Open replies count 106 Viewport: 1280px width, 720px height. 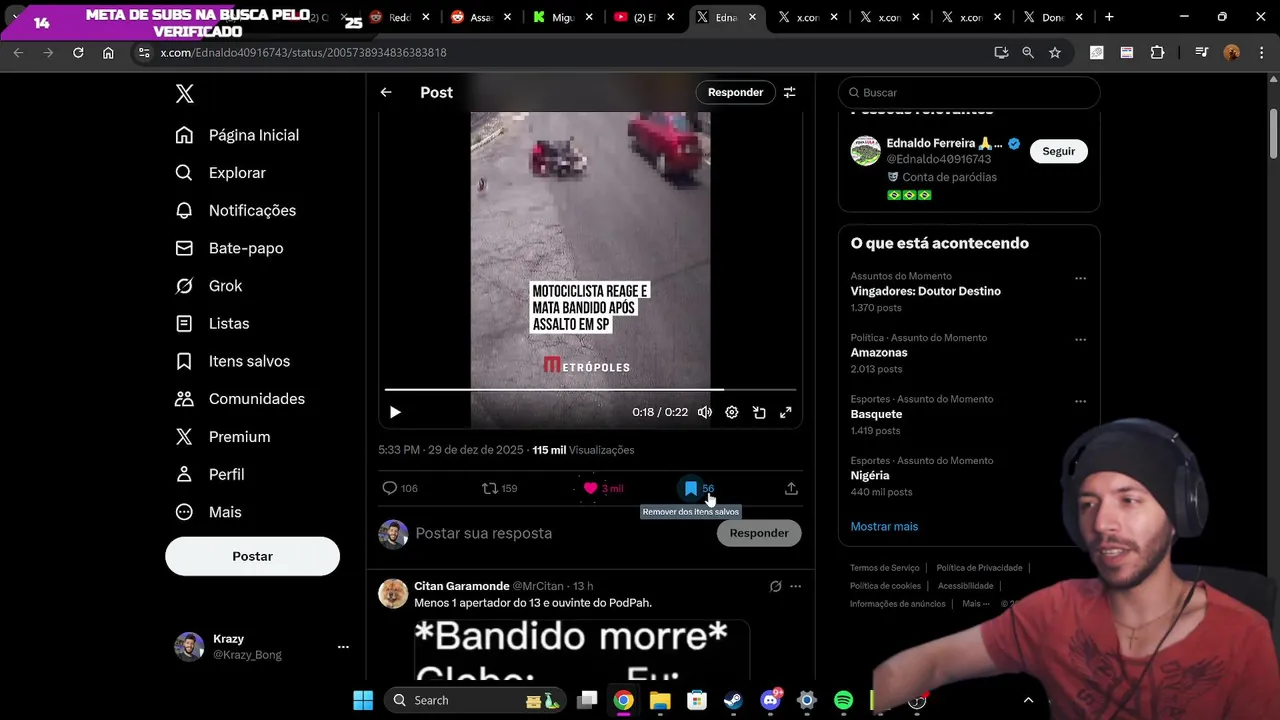[400, 488]
